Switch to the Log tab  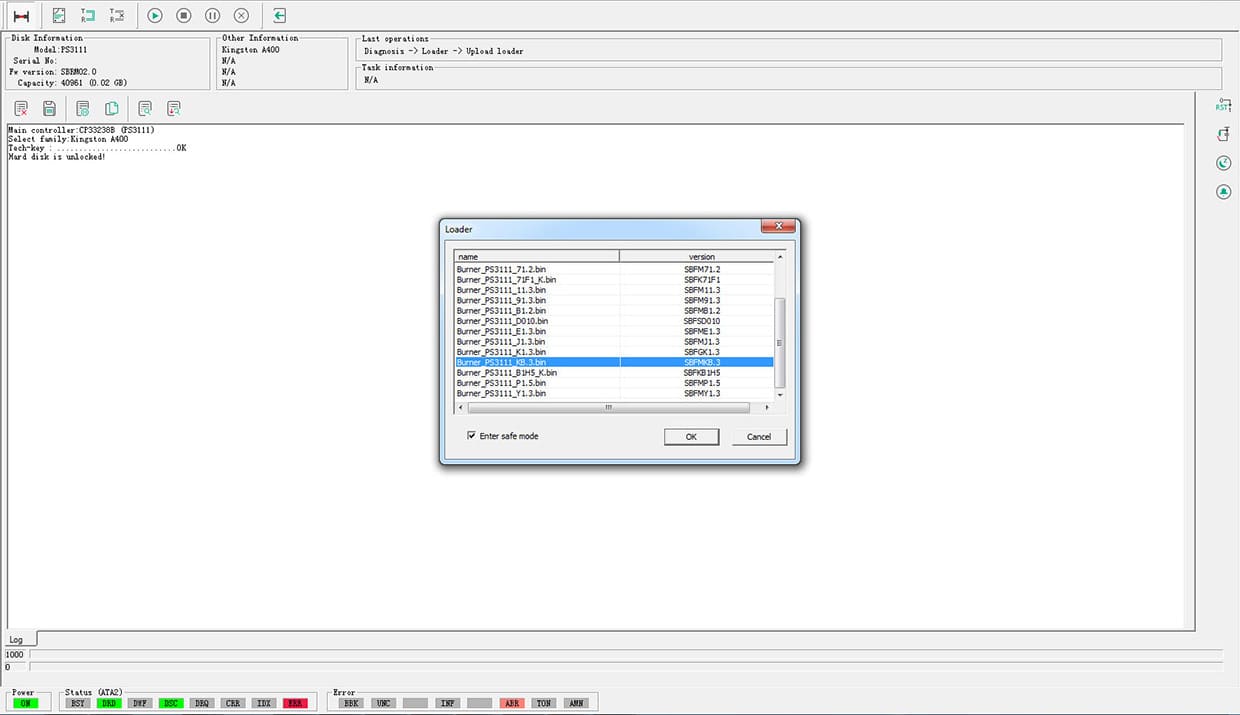click(16, 639)
